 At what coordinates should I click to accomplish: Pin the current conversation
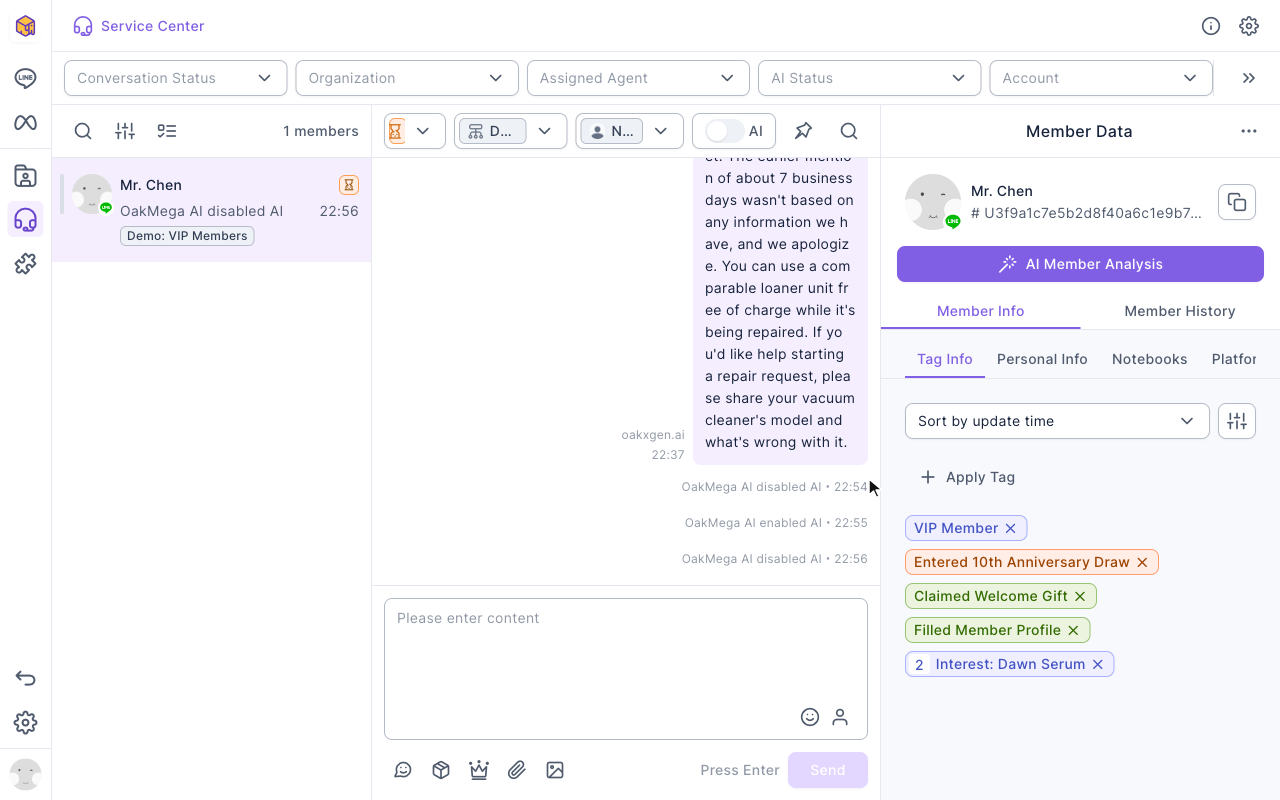803,131
